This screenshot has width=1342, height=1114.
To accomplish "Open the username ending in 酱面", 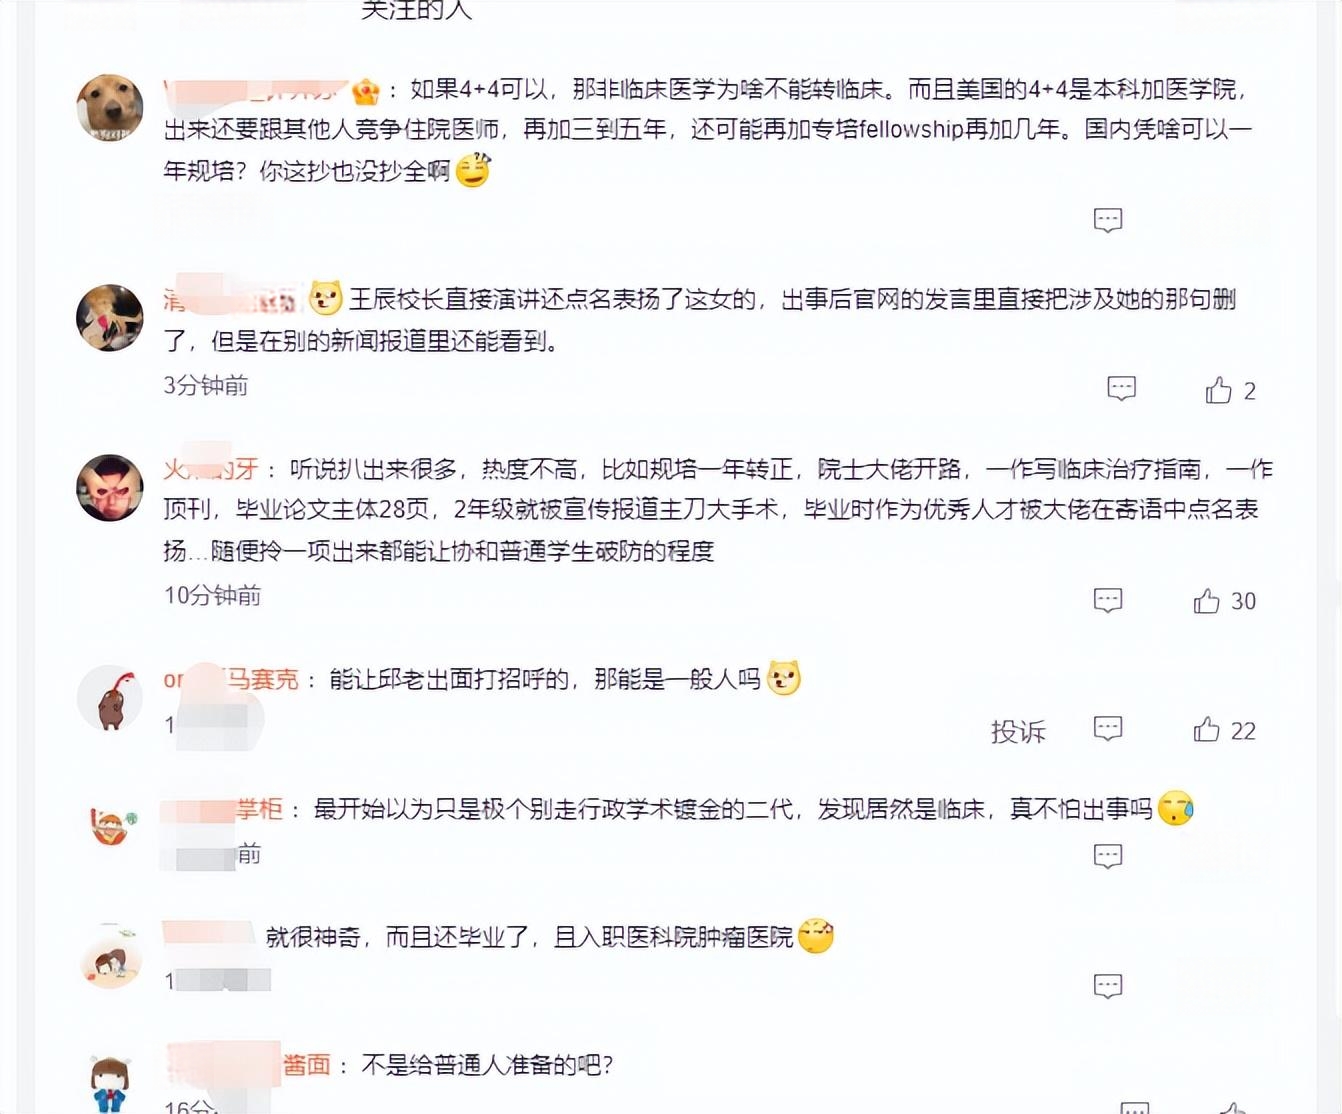I will tap(248, 1065).
